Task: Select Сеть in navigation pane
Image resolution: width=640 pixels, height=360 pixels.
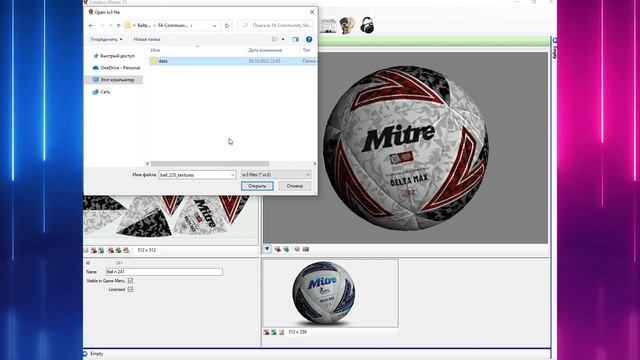Action: point(101,92)
